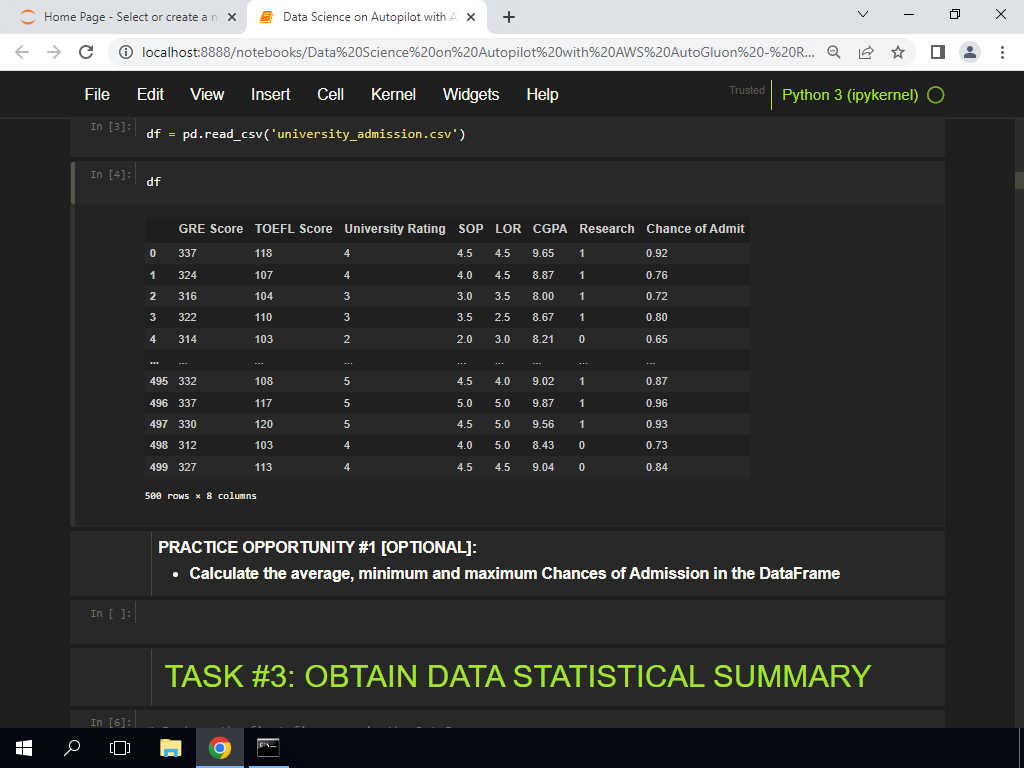Bookmark this page with the star

pos(898,52)
